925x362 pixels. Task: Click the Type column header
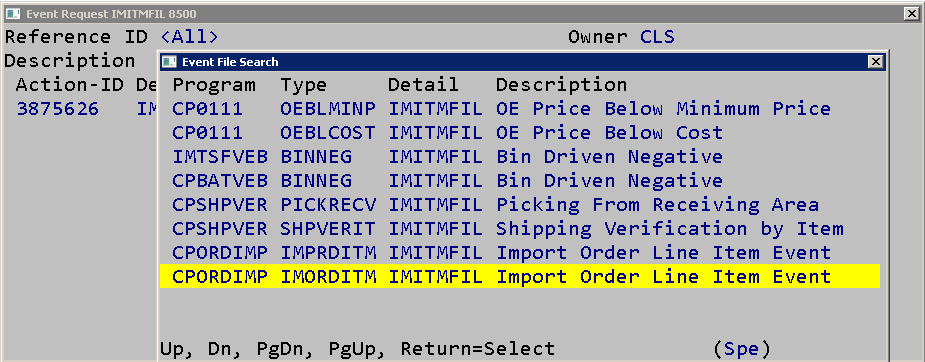tap(304, 85)
